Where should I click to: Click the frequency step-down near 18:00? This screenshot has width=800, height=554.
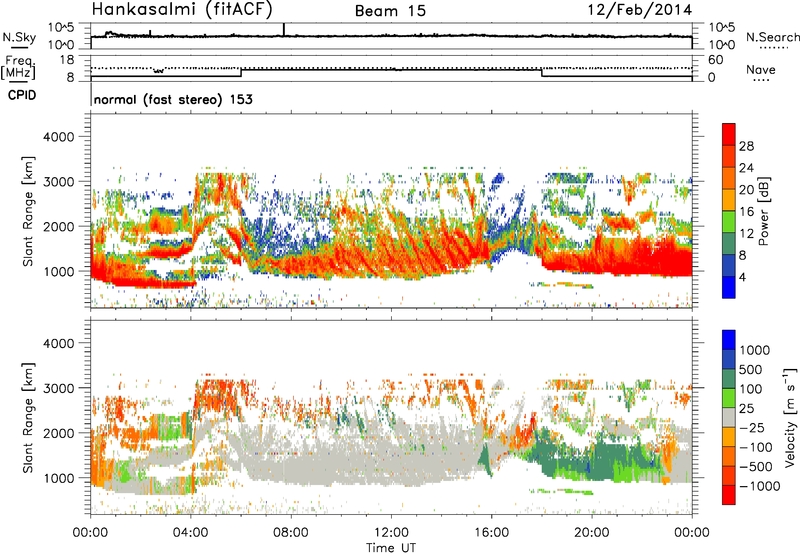tap(541, 73)
